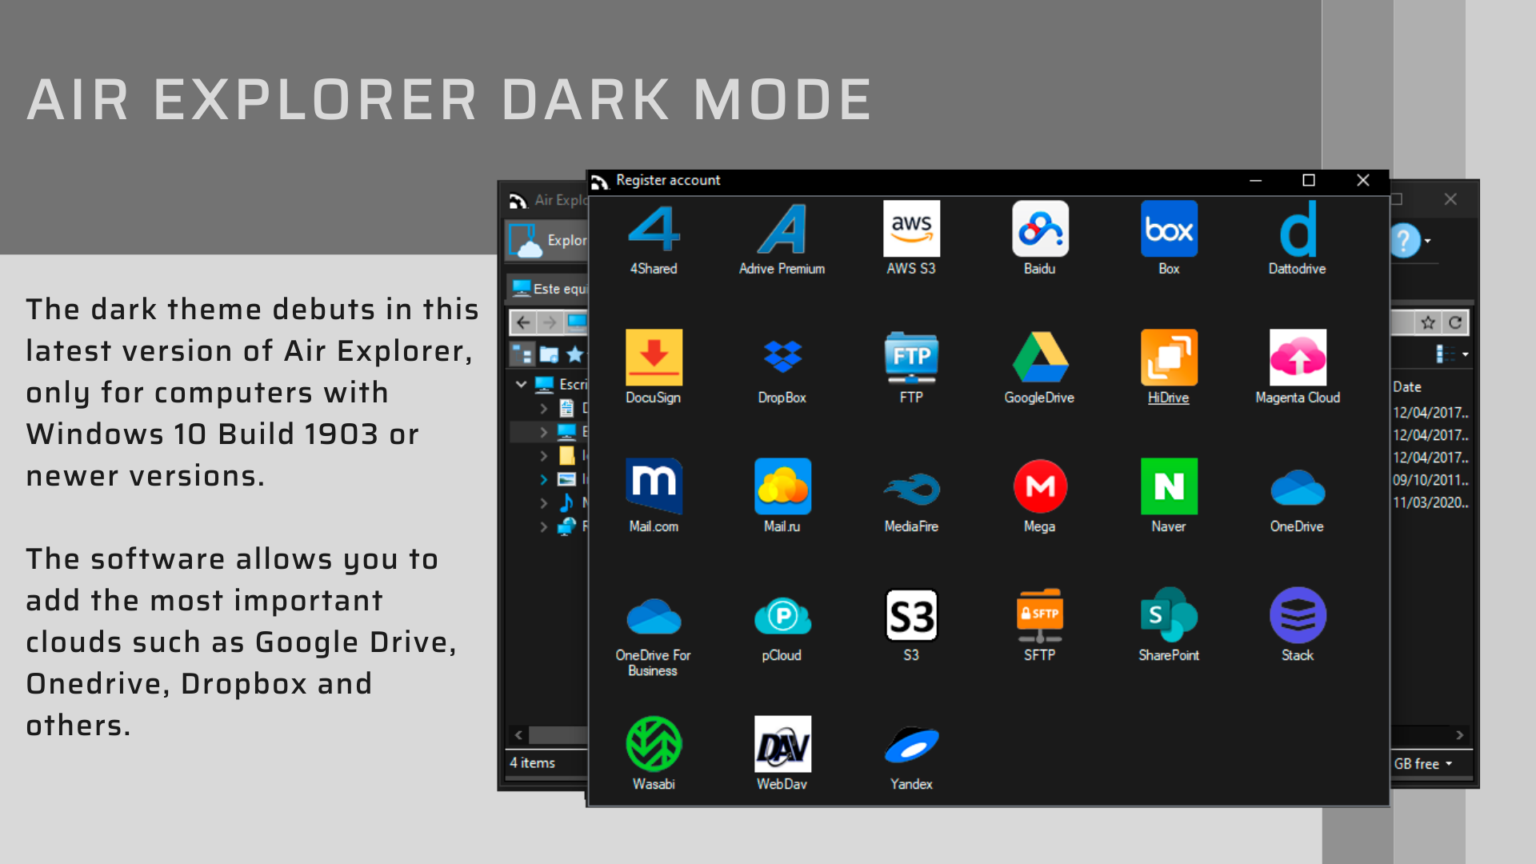The height and width of the screenshot is (864, 1536).
Task: Sort files by the Date column header
Action: pos(1406,387)
